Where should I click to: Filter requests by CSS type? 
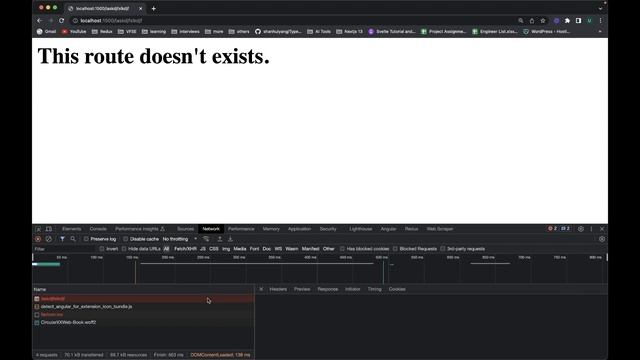[214, 249]
